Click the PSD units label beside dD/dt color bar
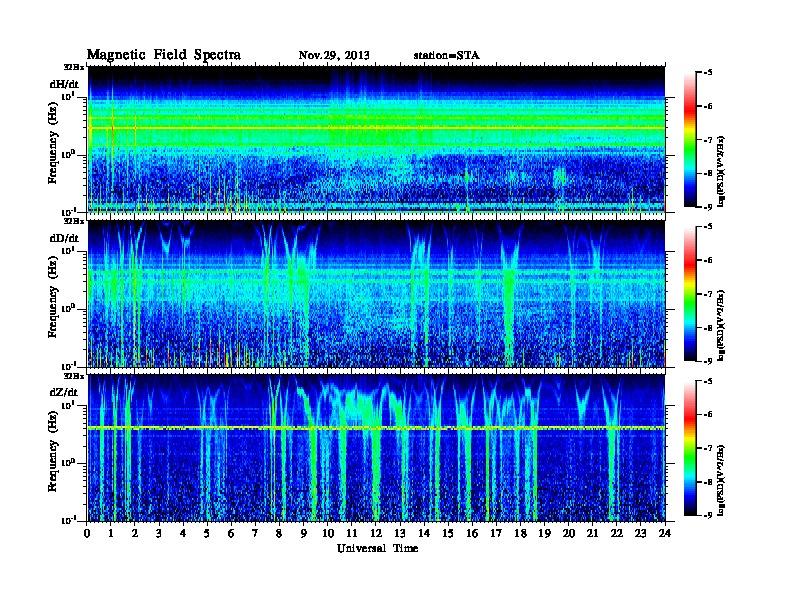This screenshot has height=612, width=792. point(721,325)
